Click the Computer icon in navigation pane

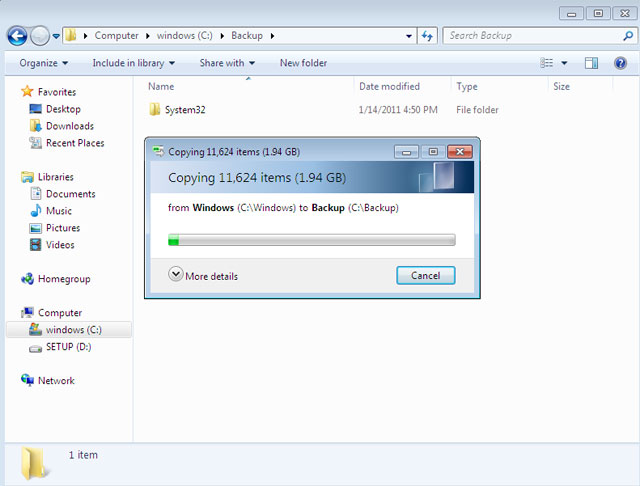coord(27,313)
